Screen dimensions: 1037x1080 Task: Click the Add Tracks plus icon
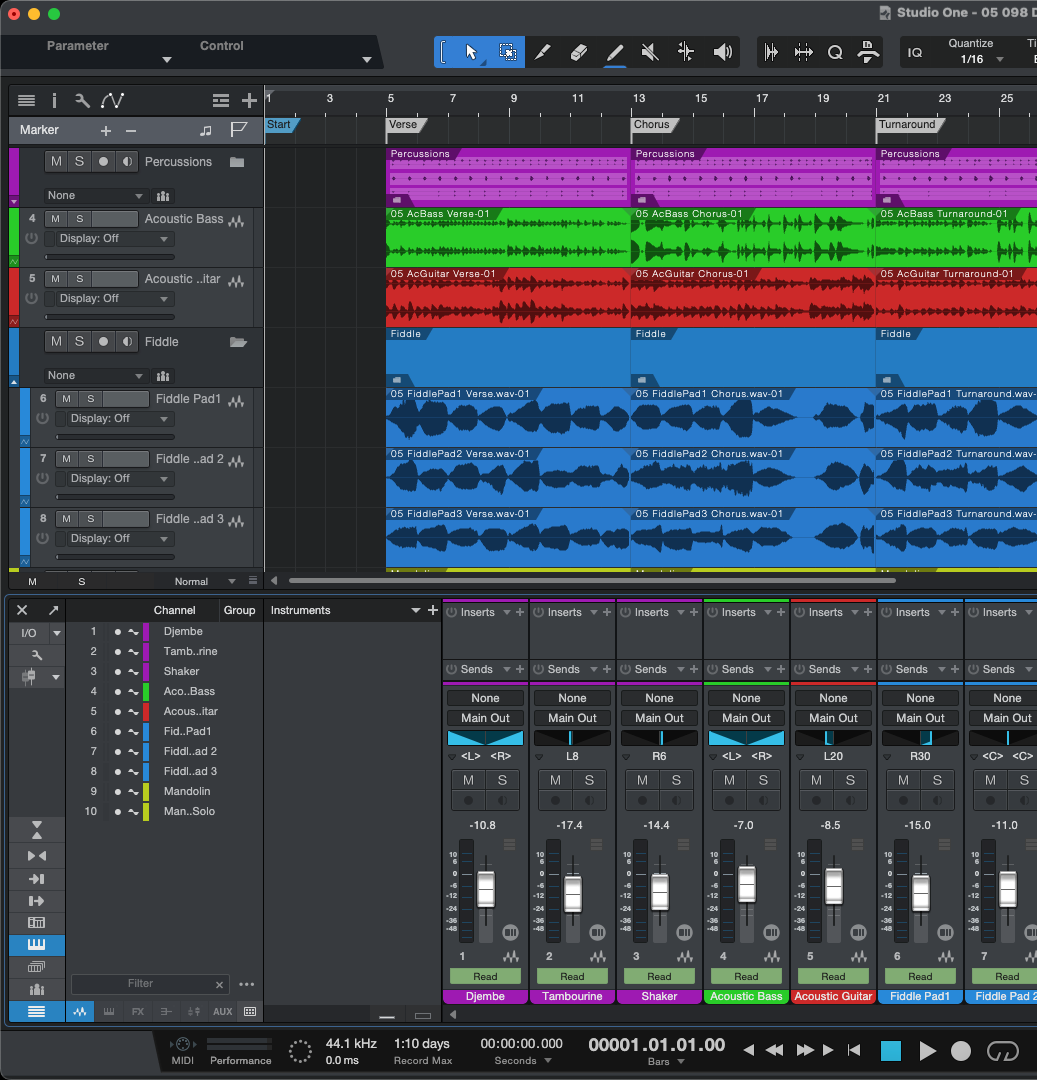[249, 101]
